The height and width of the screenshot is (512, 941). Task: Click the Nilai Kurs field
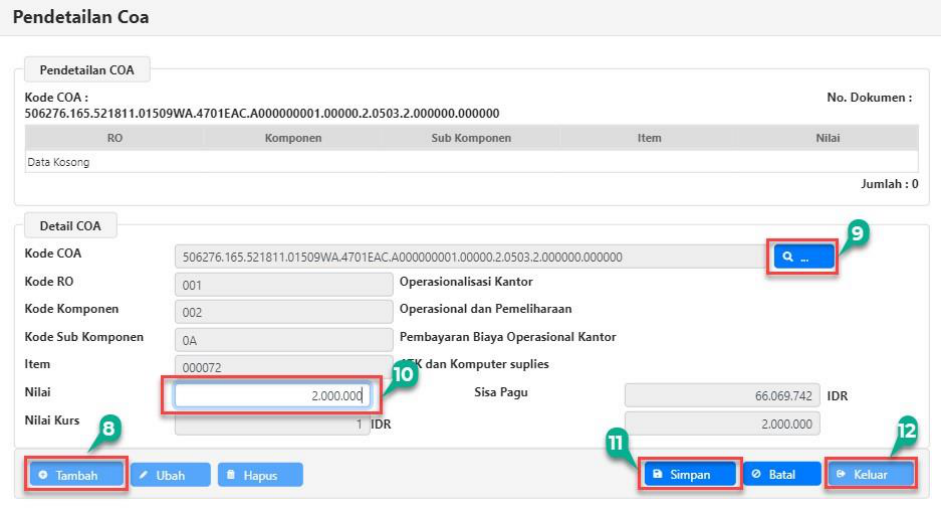(272, 424)
